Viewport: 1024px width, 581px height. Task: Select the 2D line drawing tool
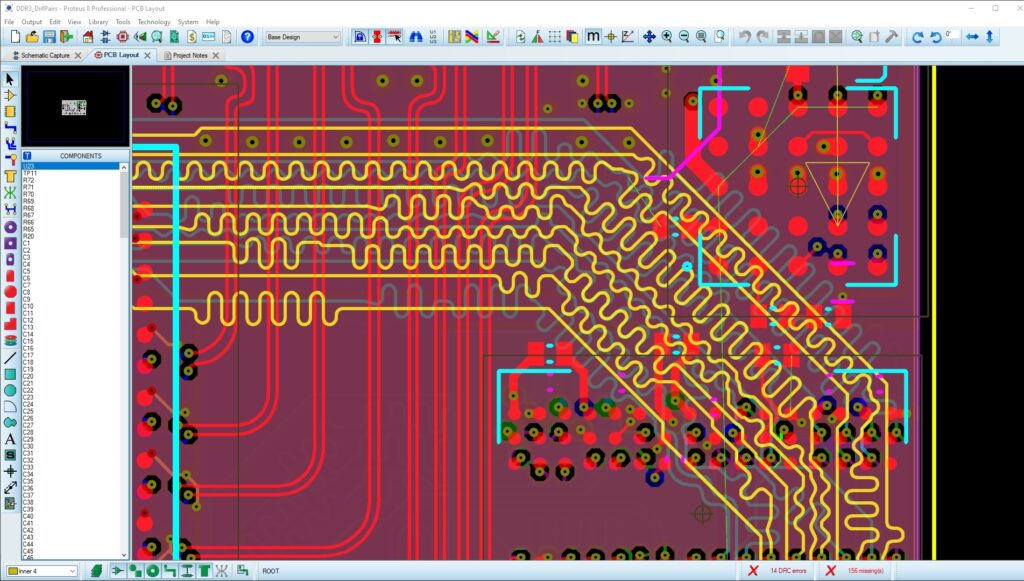pyautogui.click(x=10, y=358)
